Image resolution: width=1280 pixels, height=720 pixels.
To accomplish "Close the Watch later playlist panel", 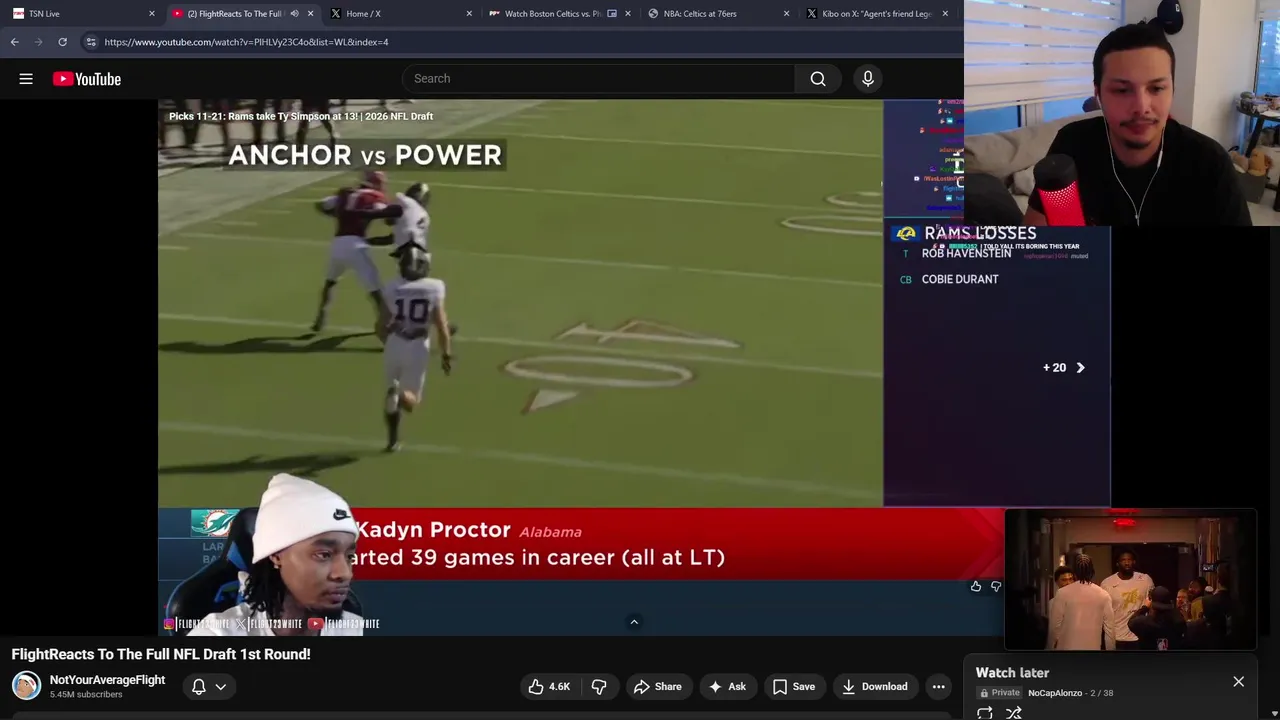I will [1238, 682].
